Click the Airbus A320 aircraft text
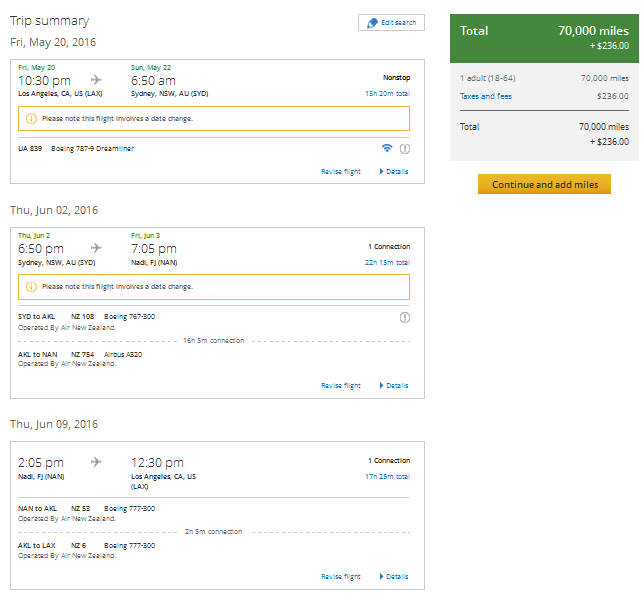 123,354
